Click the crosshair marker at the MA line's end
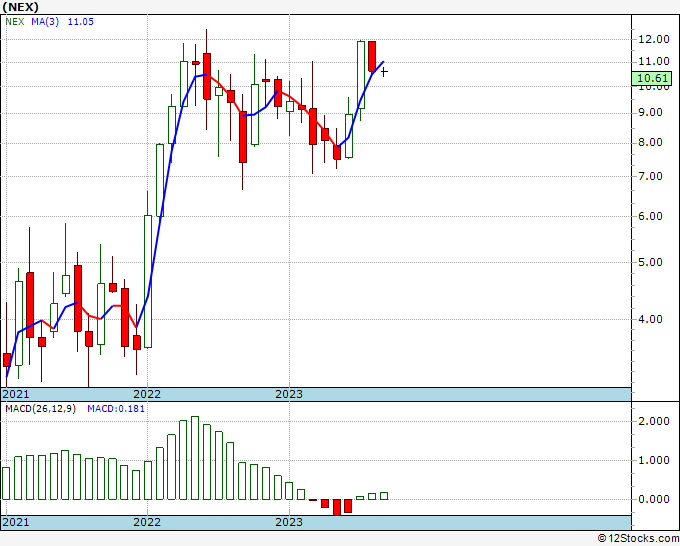The width and height of the screenshot is (680, 546). pos(384,72)
